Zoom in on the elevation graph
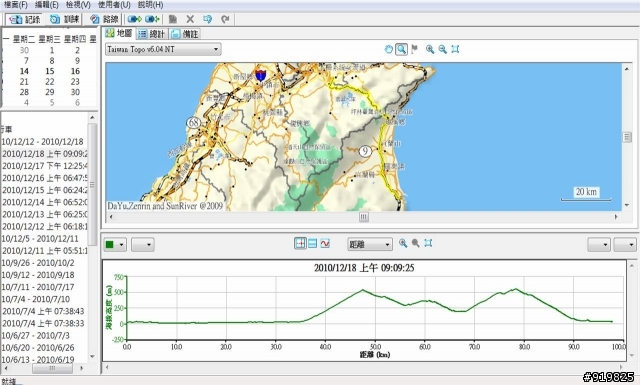Image resolution: width=640 pixels, height=385 pixels. 403,243
